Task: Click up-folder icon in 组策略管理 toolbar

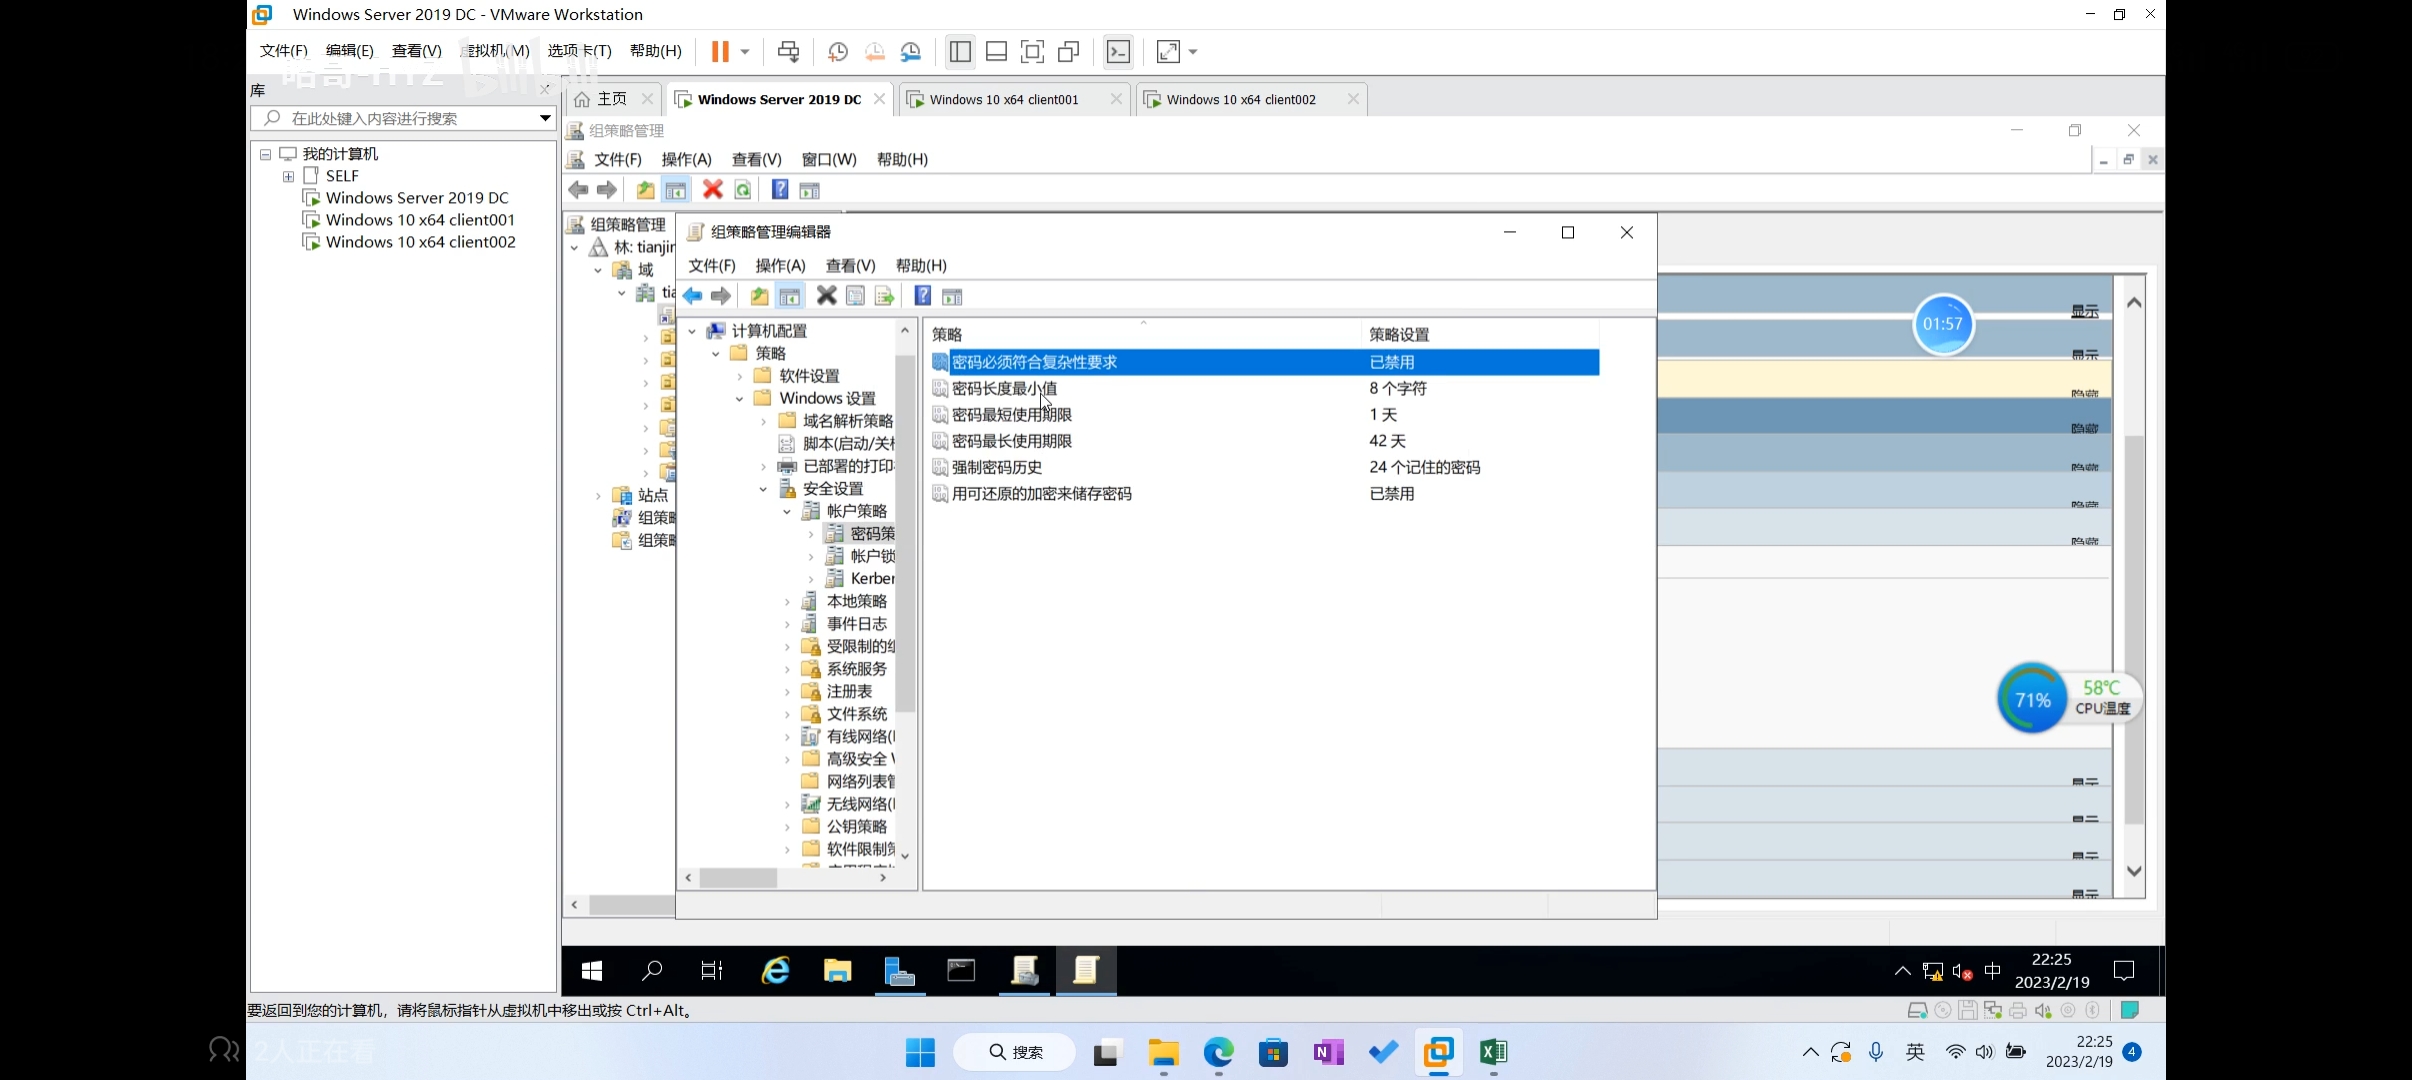Action: click(645, 190)
